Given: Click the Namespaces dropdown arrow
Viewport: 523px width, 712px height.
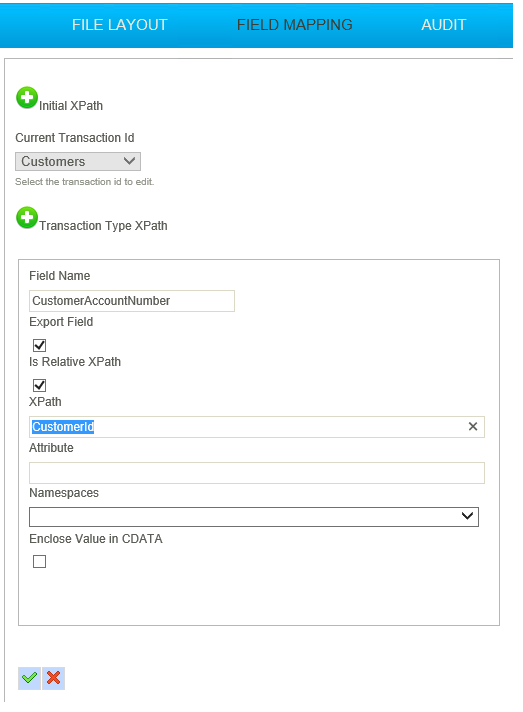Looking at the screenshot, I should (467, 516).
